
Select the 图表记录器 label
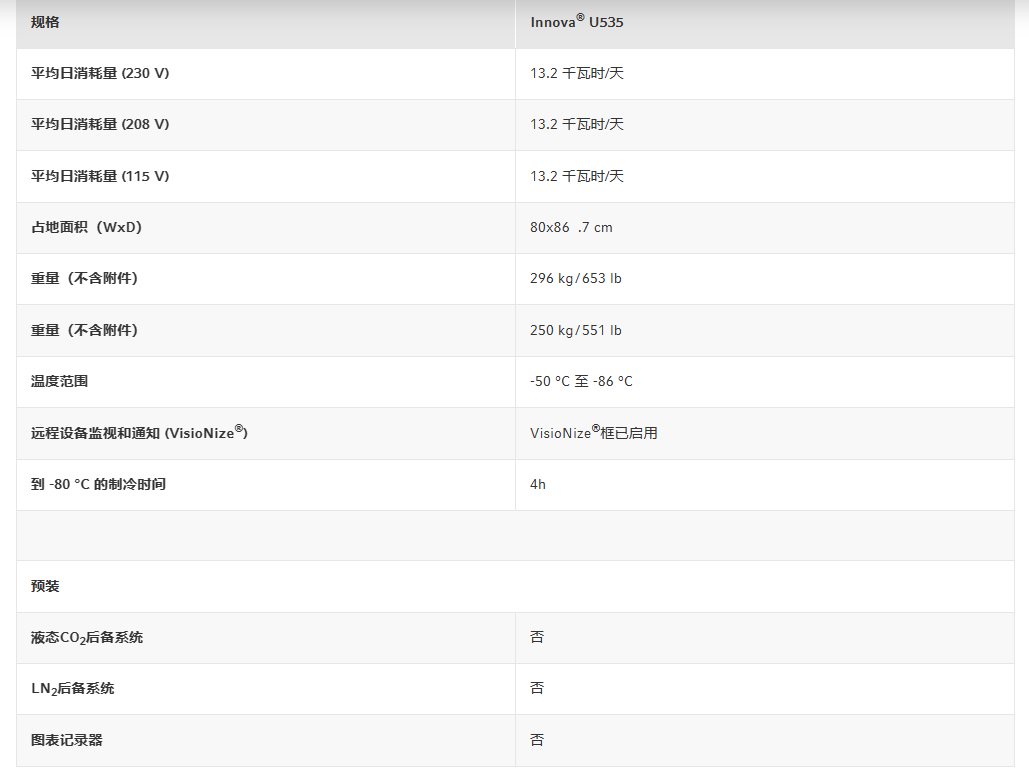tap(67, 741)
